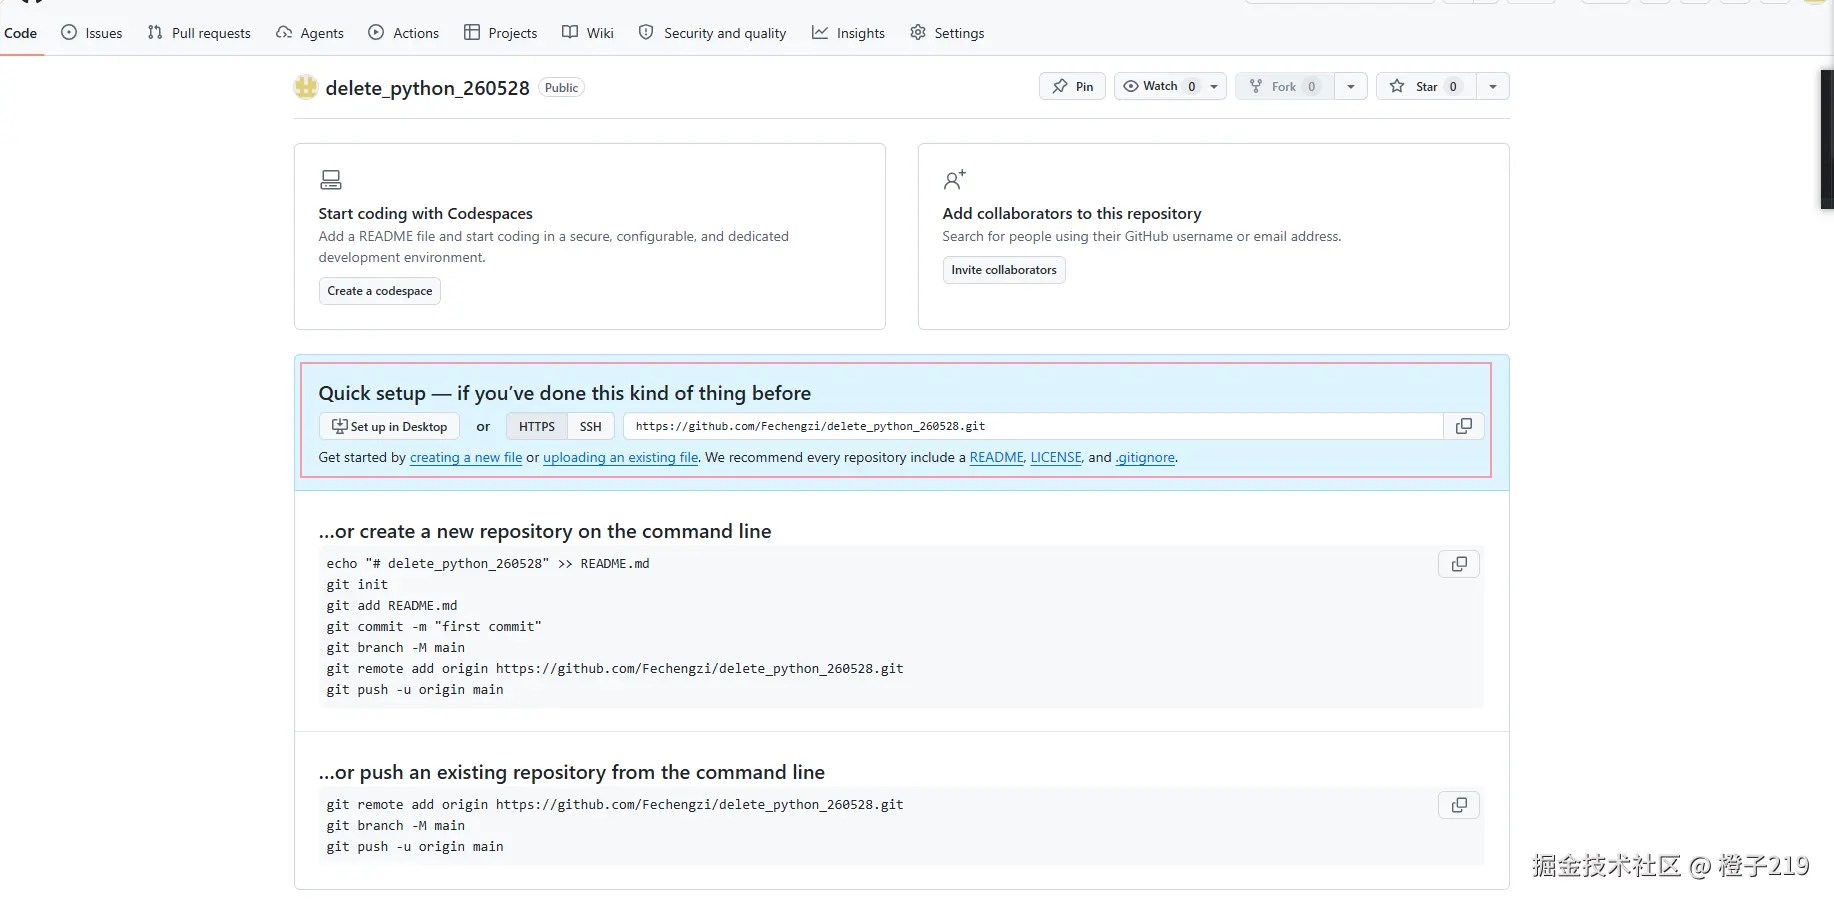
Task: Open the .gitignore link
Action: point(1146,457)
